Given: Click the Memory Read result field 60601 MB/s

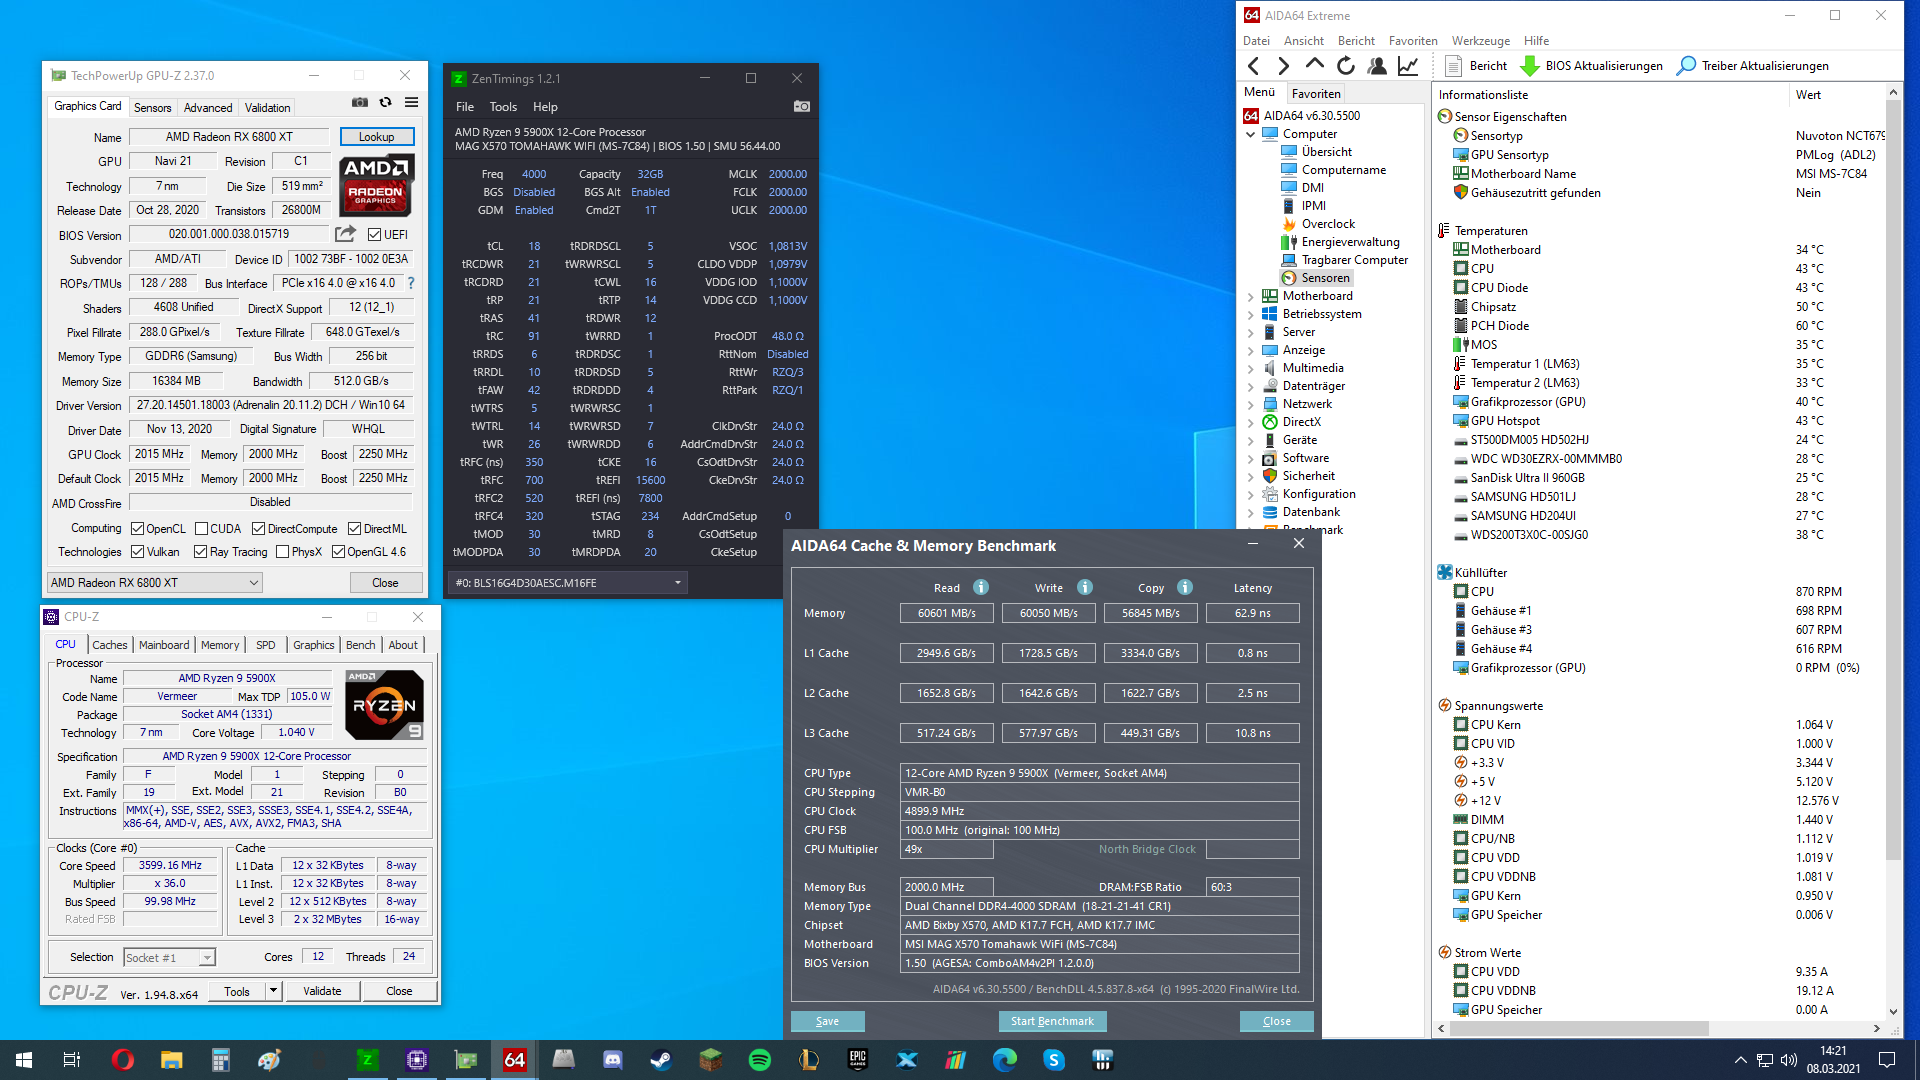Looking at the screenshot, I should pos(946,613).
